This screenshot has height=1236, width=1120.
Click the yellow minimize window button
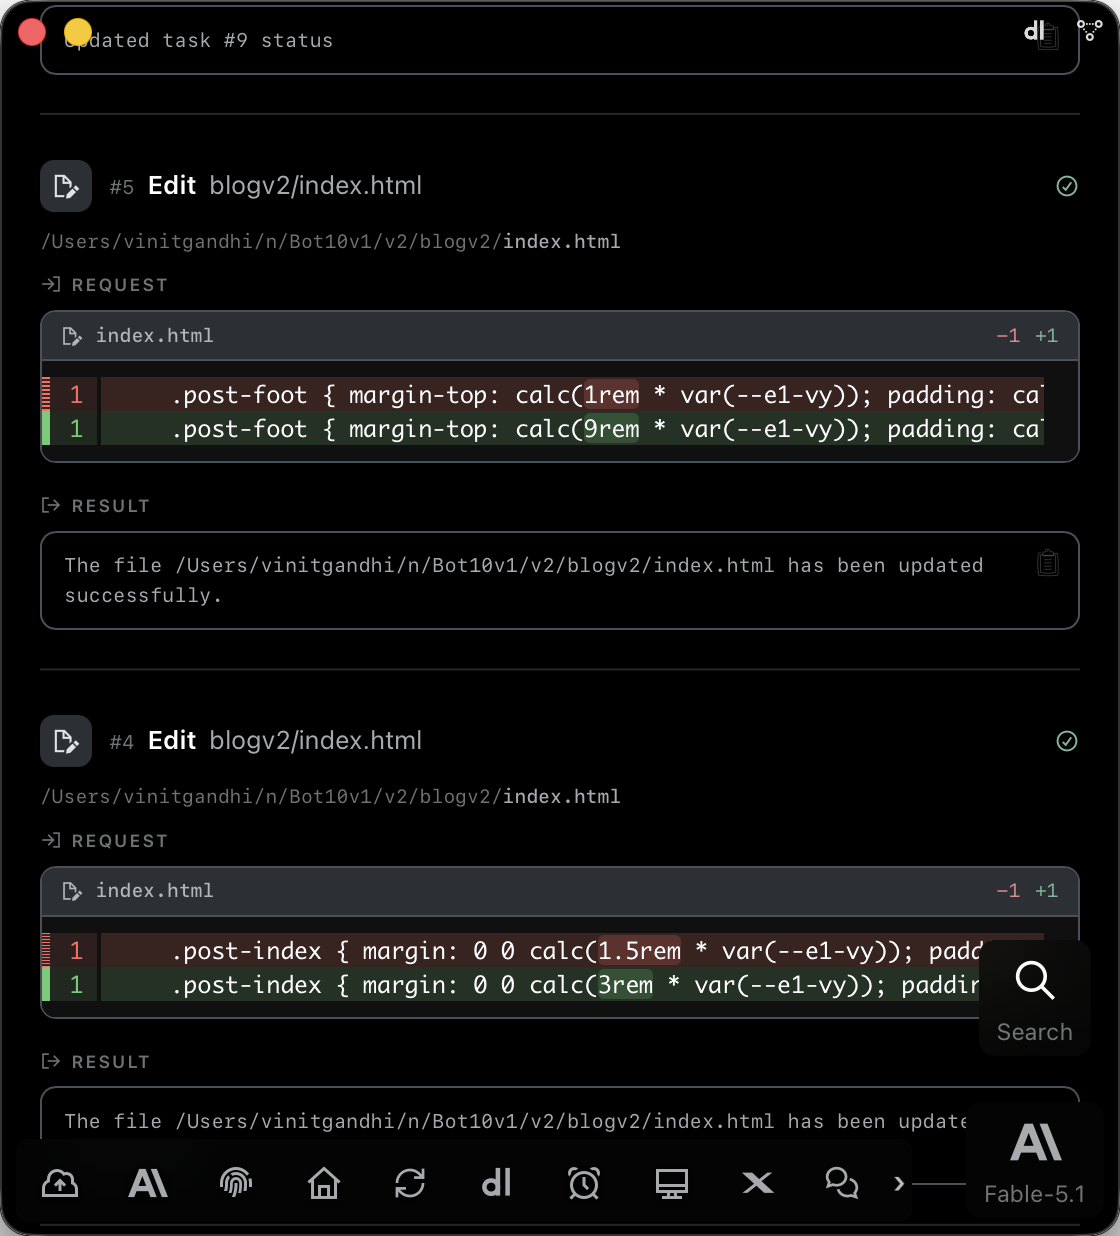coord(78,33)
